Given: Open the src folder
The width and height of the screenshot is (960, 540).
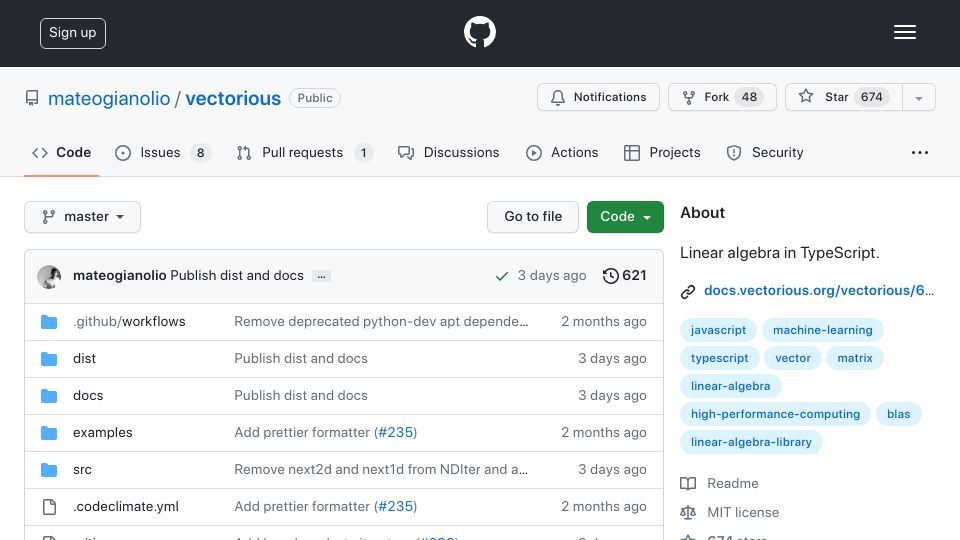Looking at the screenshot, I should tap(83, 470).
